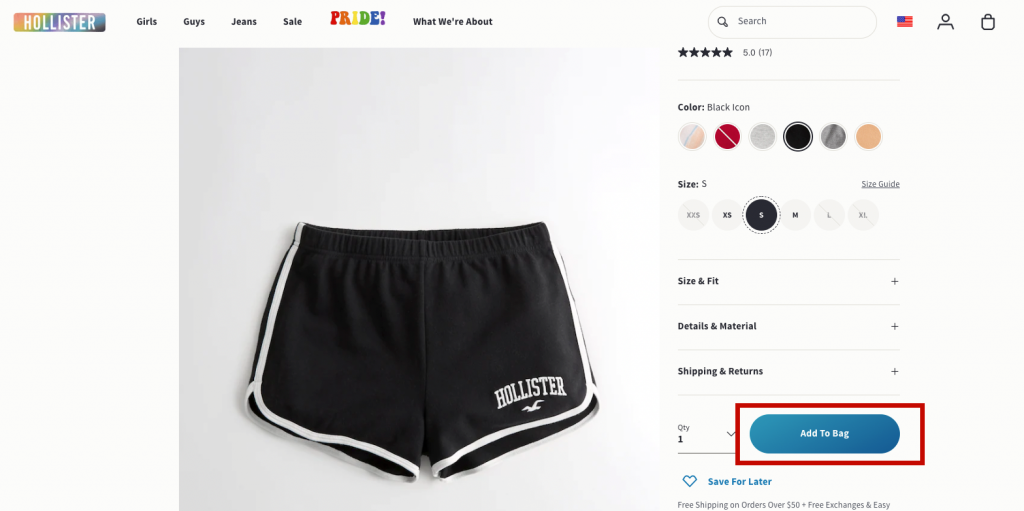Screen dimensions: 1024x511
Task: Open the shopping bag icon
Action: tap(988, 22)
